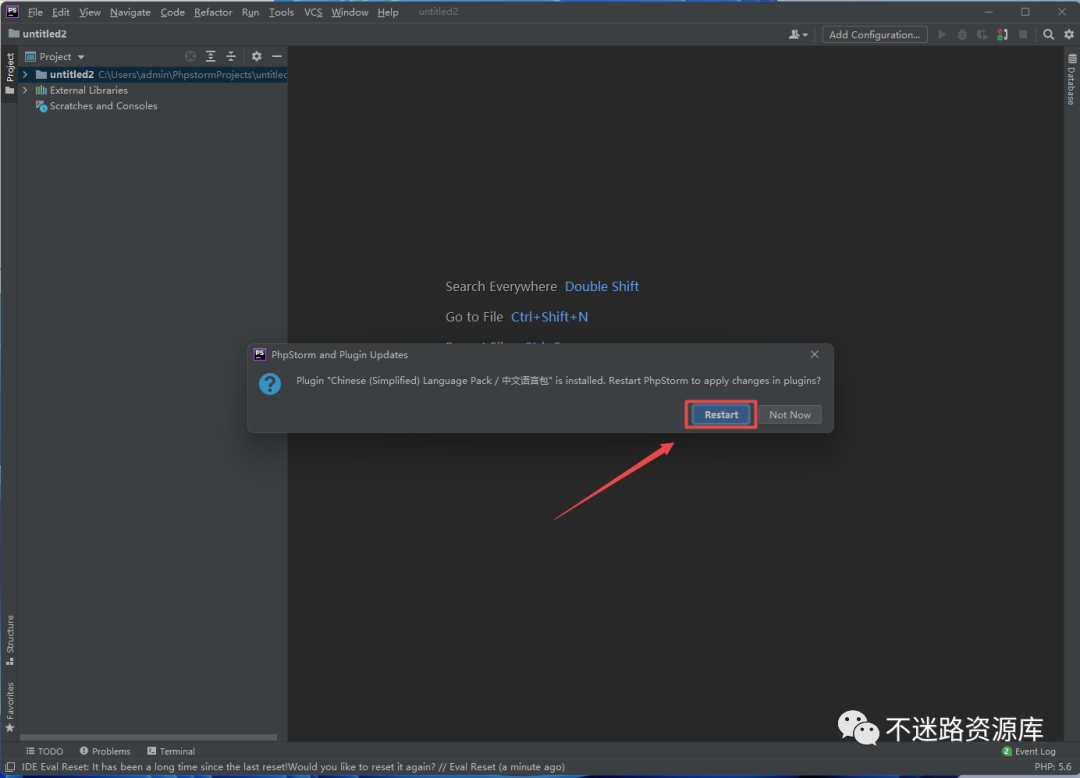Screen dimensions: 1080x778
Task: Click the Expand All icon in Project panel
Action: pyautogui.click(x=211, y=56)
